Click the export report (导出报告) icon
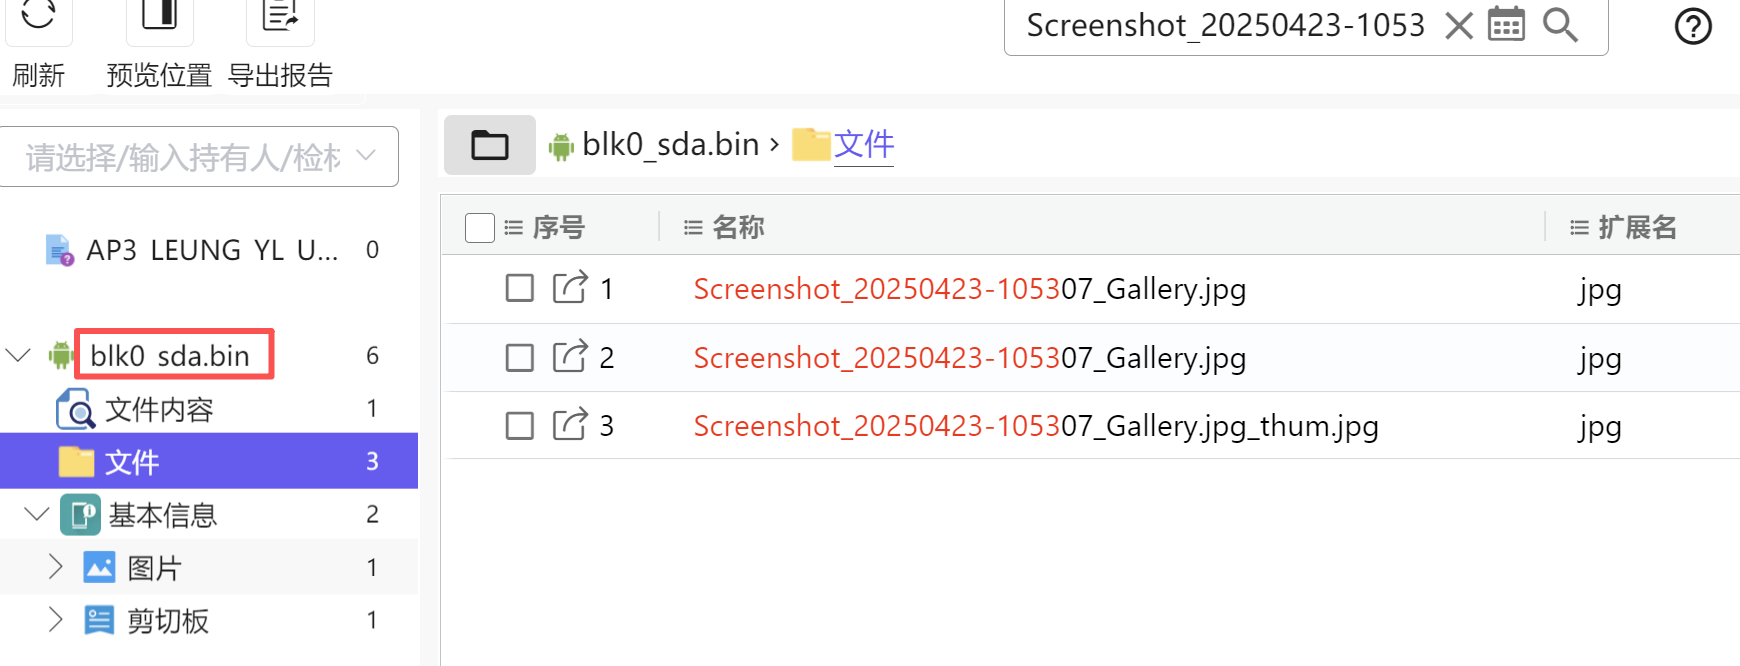The height and width of the screenshot is (666, 1740). tap(280, 16)
